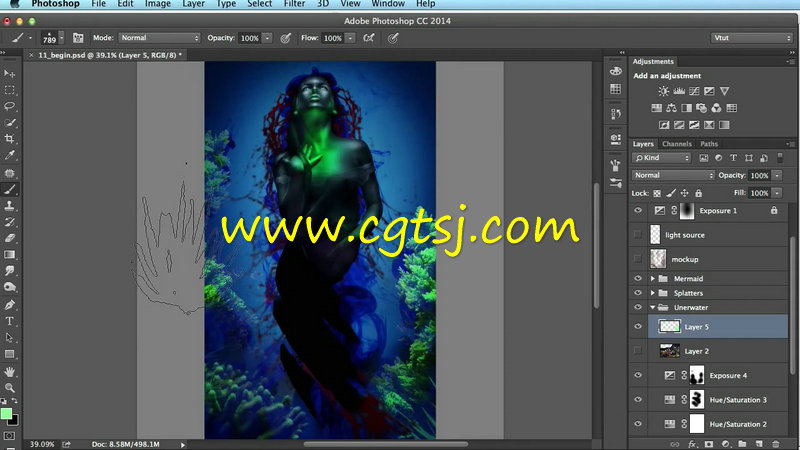Select the History Brush tool
Image resolution: width=800 pixels, height=450 pixels.
click(9, 222)
